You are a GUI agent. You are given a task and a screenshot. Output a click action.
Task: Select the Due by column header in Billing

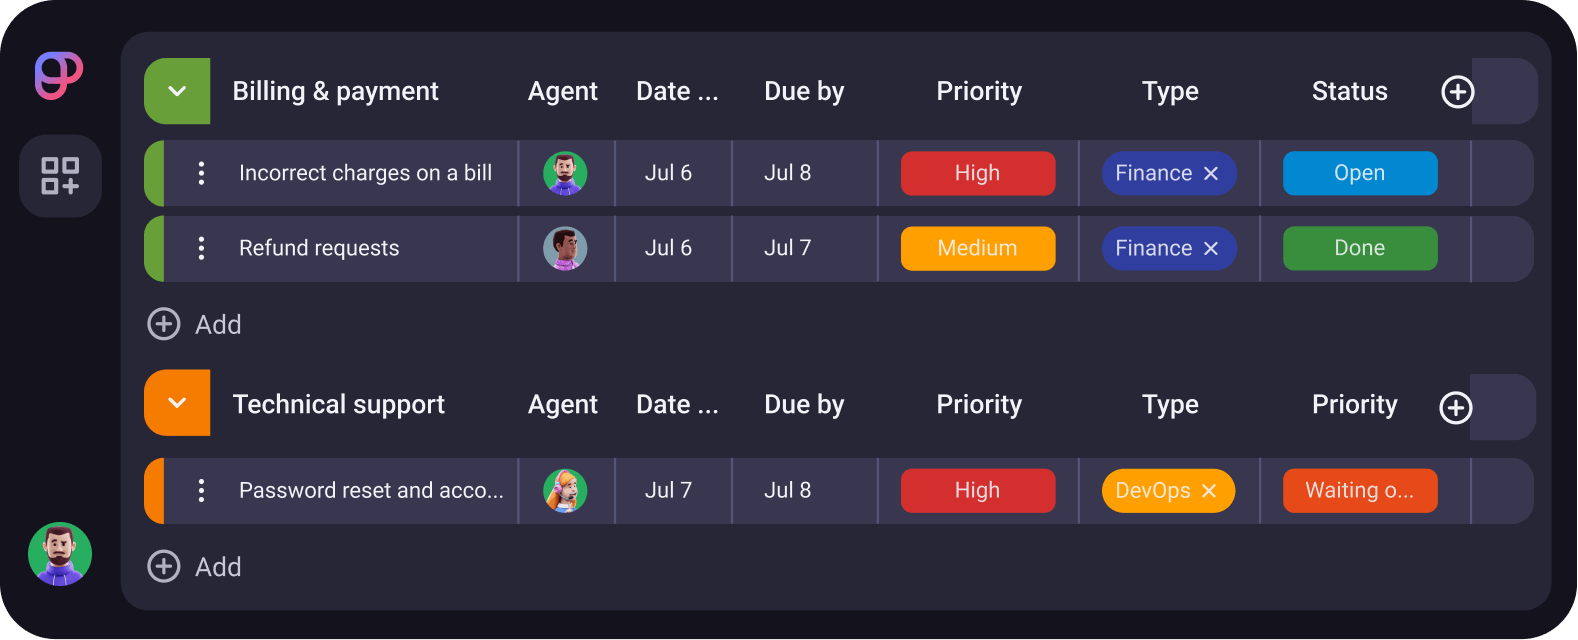tap(804, 91)
